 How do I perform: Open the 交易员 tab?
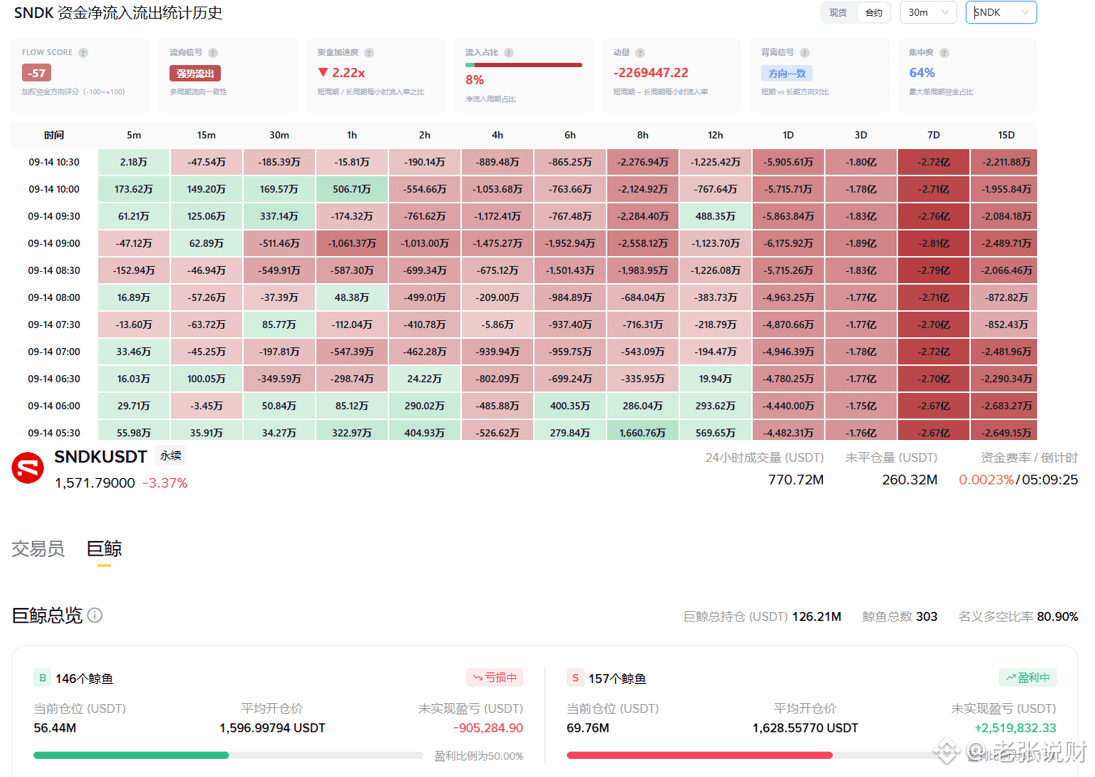[x=38, y=549]
